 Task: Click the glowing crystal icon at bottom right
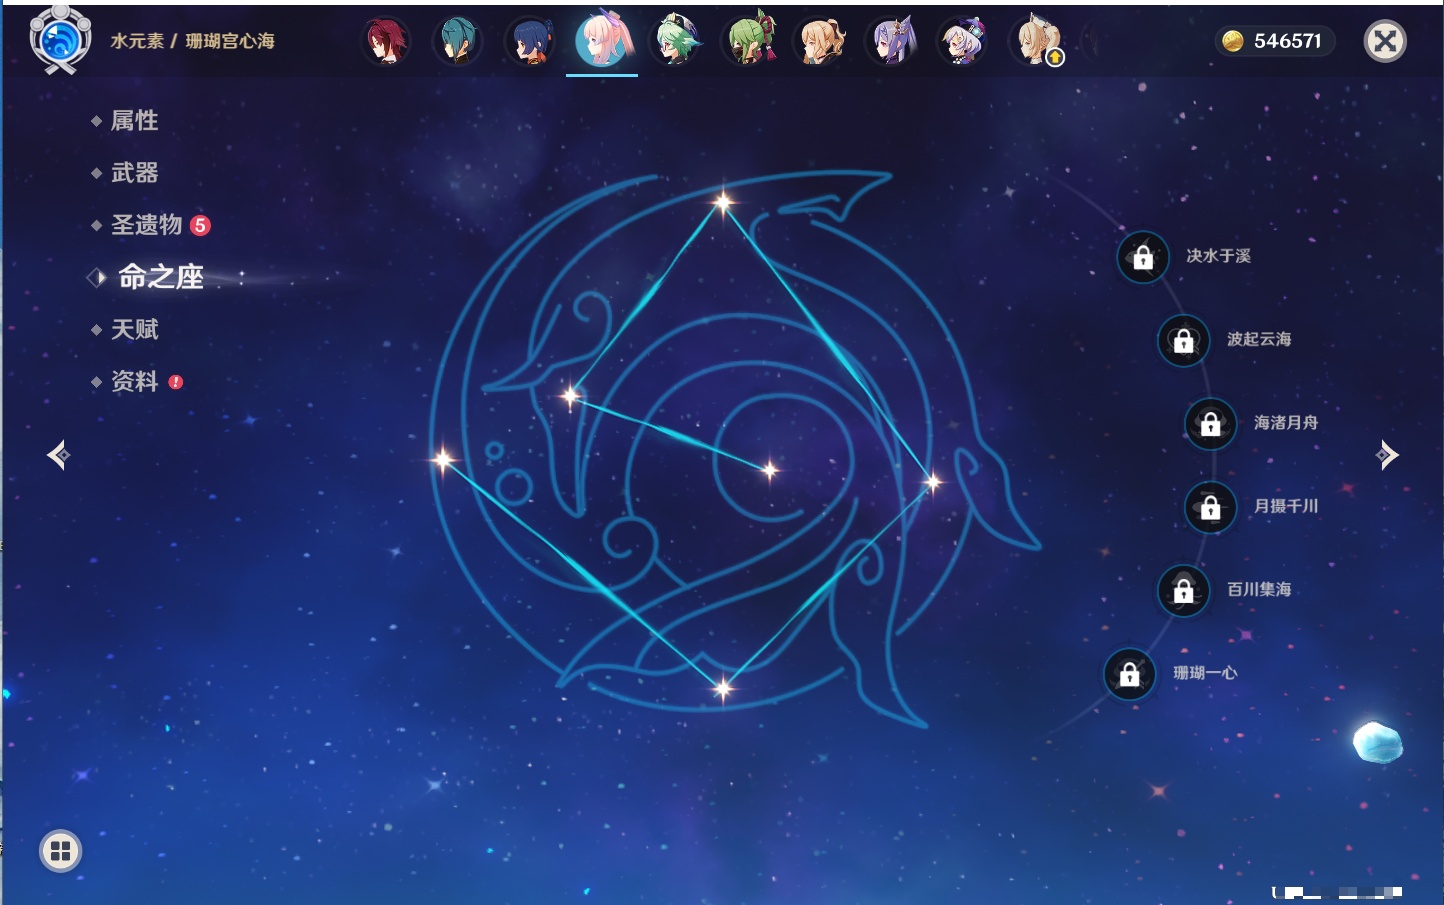1378,742
